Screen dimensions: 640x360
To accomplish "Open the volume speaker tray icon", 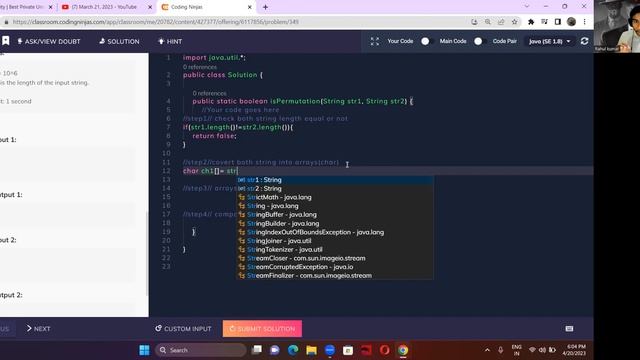I will click(x=542, y=350).
